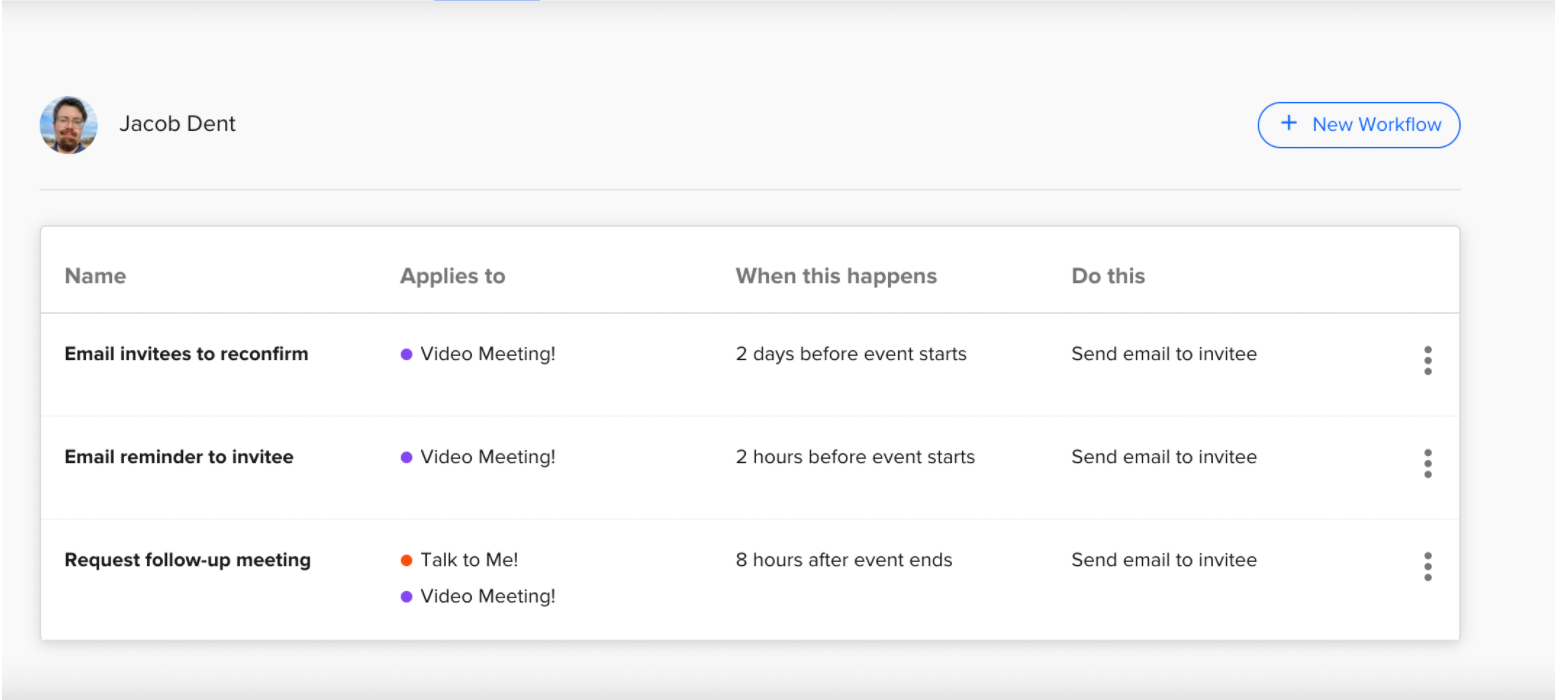Open options menu for Email invitees to reconfirm
The width and height of the screenshot is (1566, 700).
click(1427, 360)
